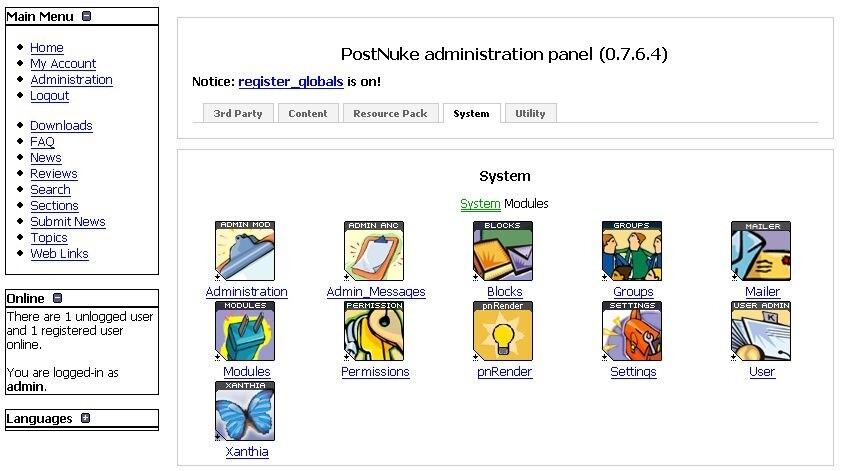Viewport: 854px width, 471px height.
Task: Click the Admin_Messages text link
Action: coord(376,292)
